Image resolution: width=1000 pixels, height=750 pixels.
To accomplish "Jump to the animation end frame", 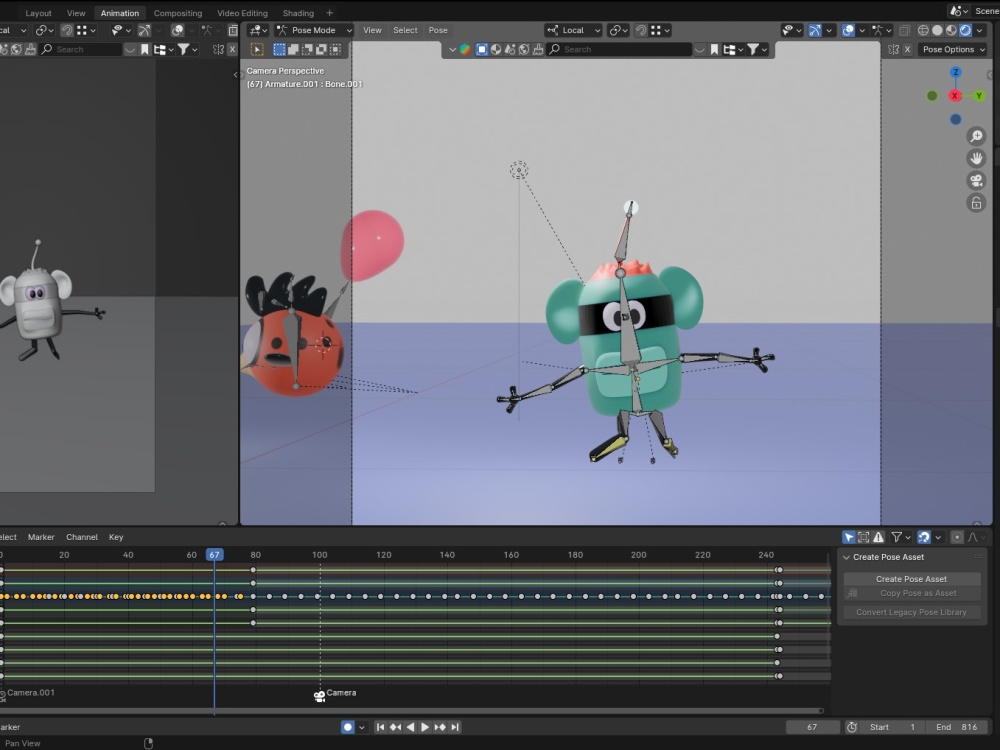I will (455, 727).
